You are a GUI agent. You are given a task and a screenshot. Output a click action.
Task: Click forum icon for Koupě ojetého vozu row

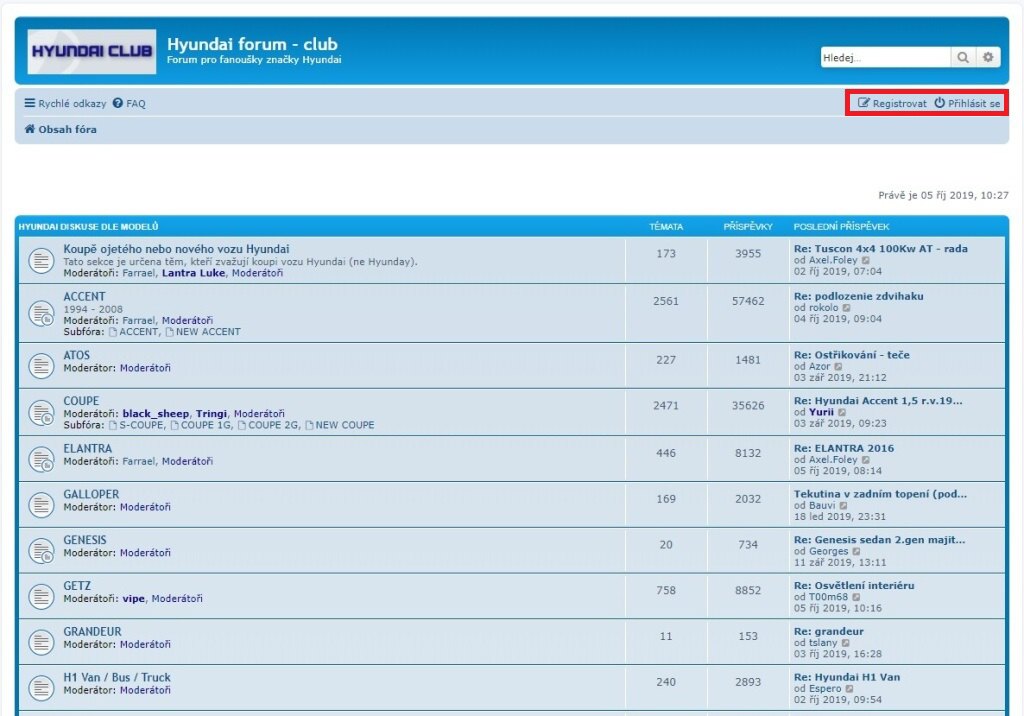click(40, 261)
